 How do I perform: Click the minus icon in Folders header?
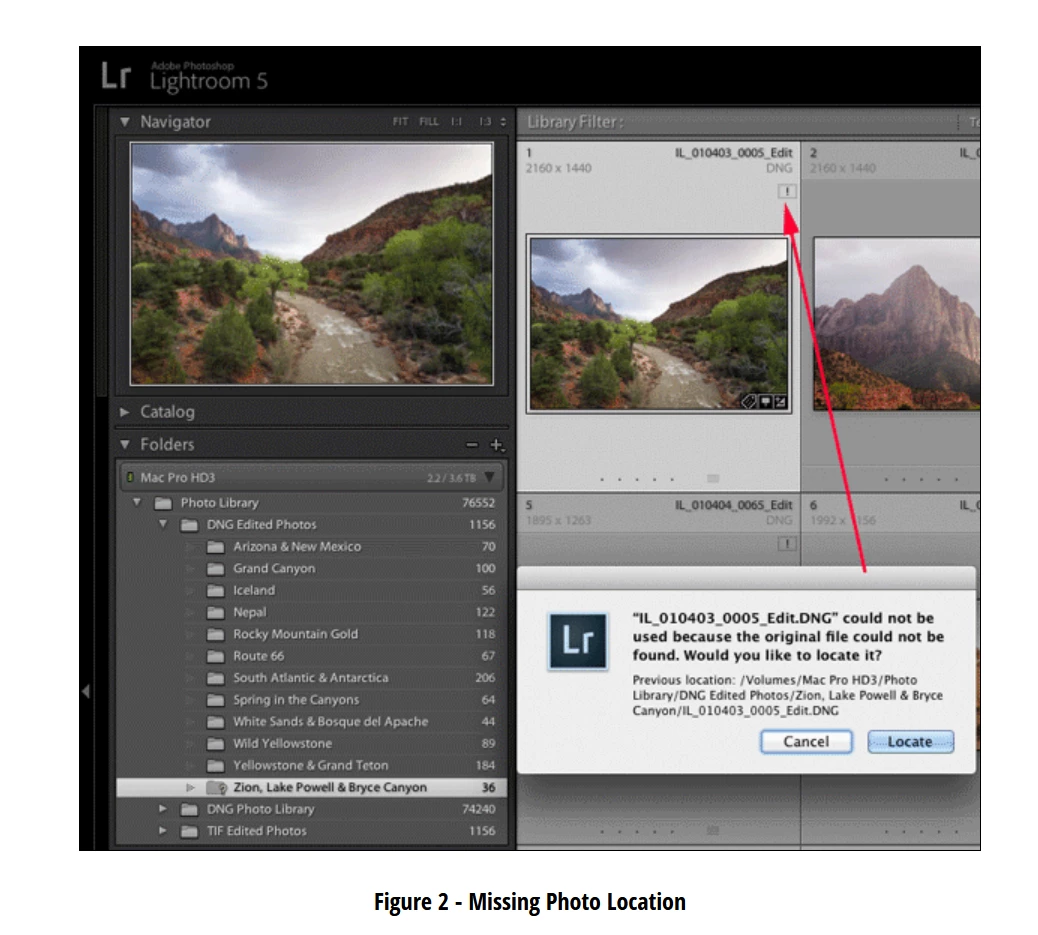click(x=472, y=445)
